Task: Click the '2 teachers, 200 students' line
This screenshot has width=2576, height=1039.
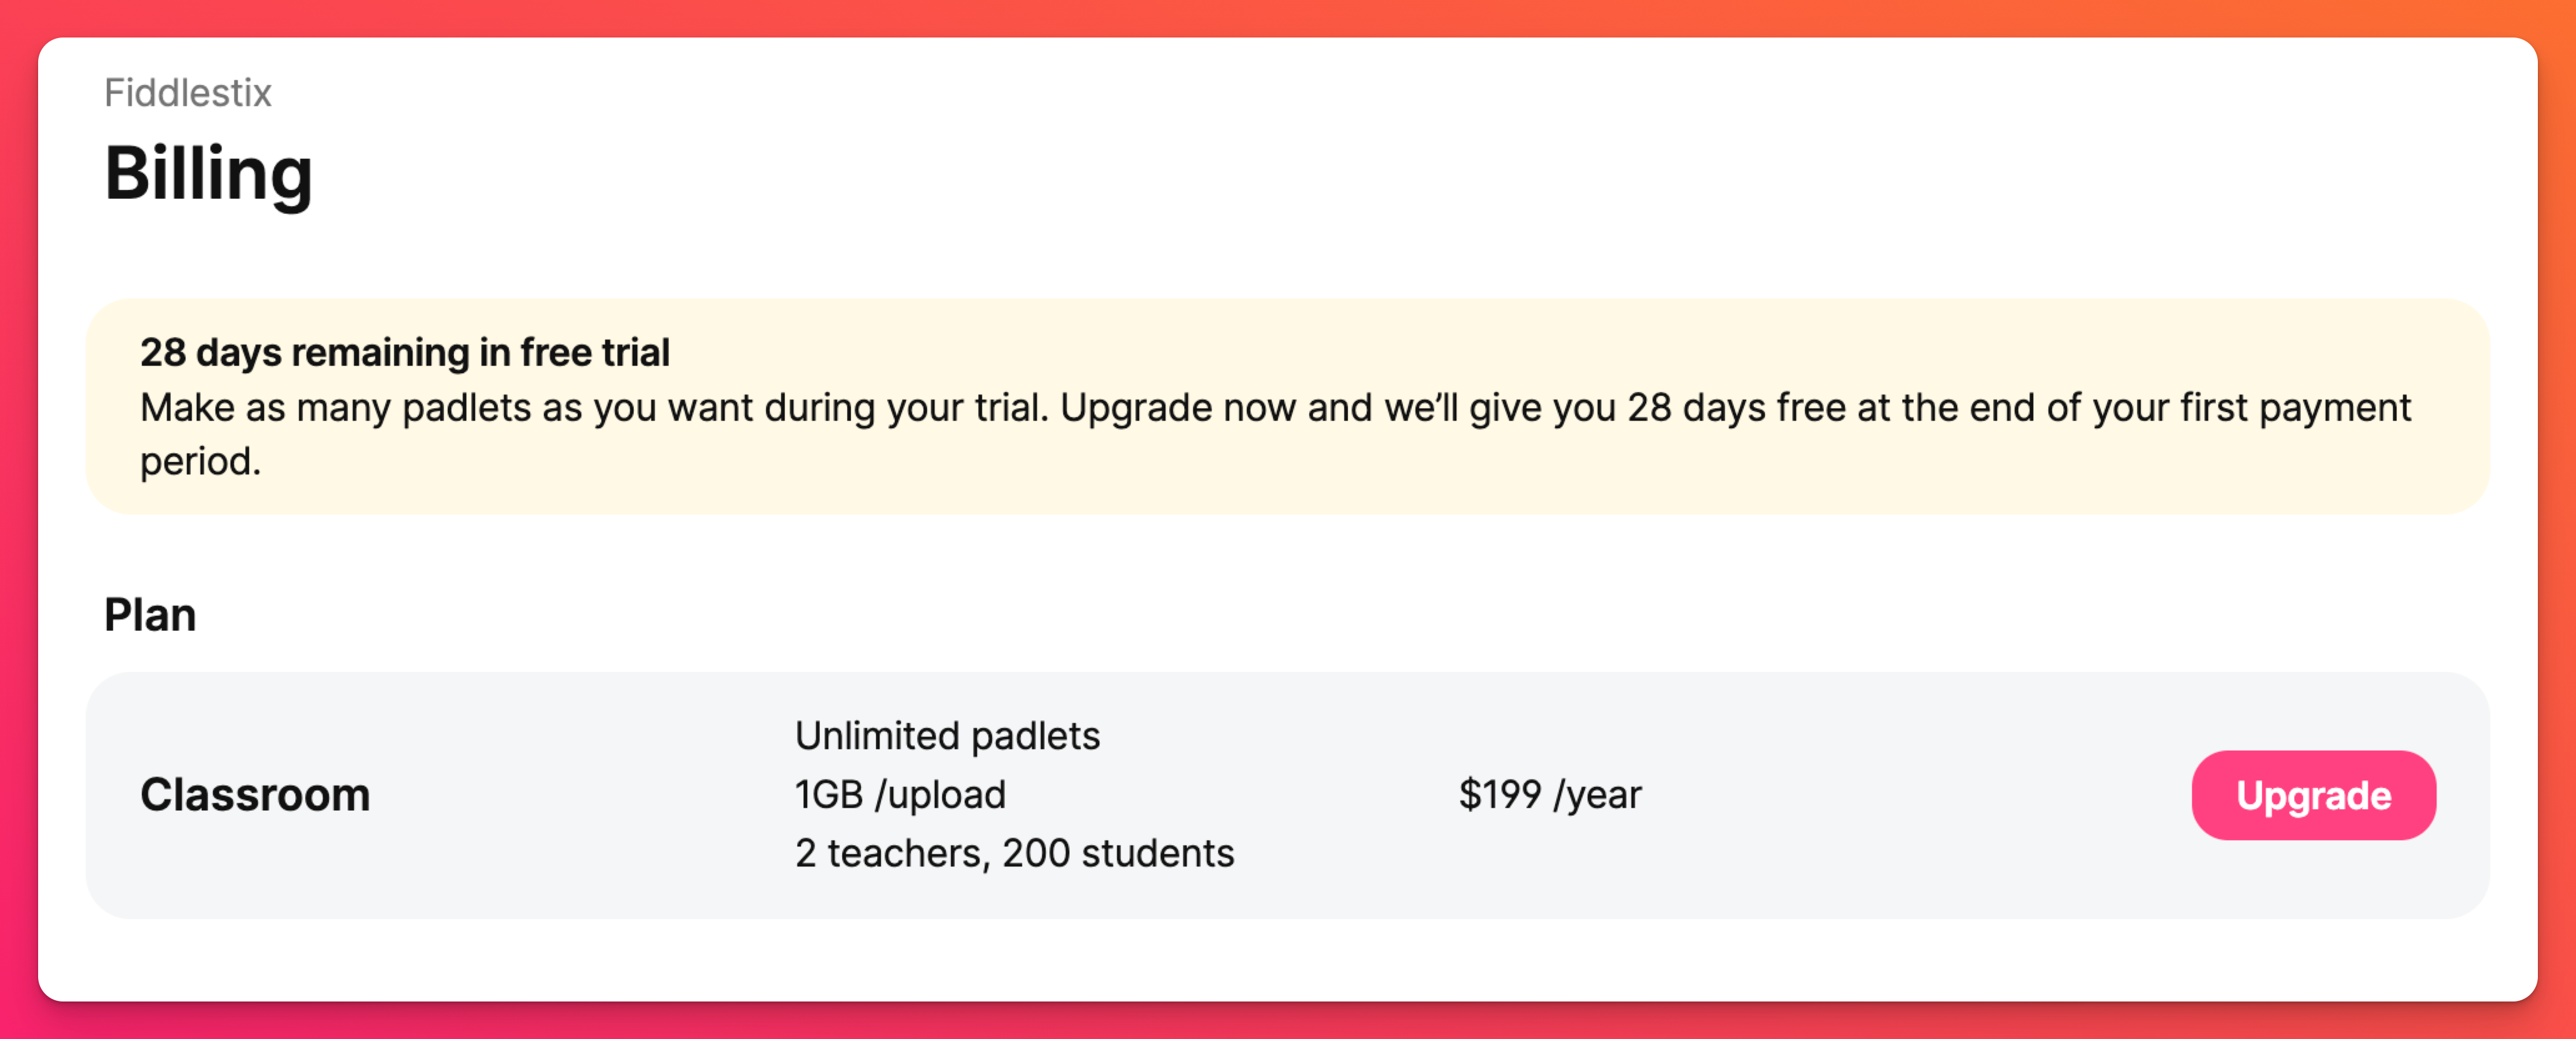Action: click(x=1014, y=853)
